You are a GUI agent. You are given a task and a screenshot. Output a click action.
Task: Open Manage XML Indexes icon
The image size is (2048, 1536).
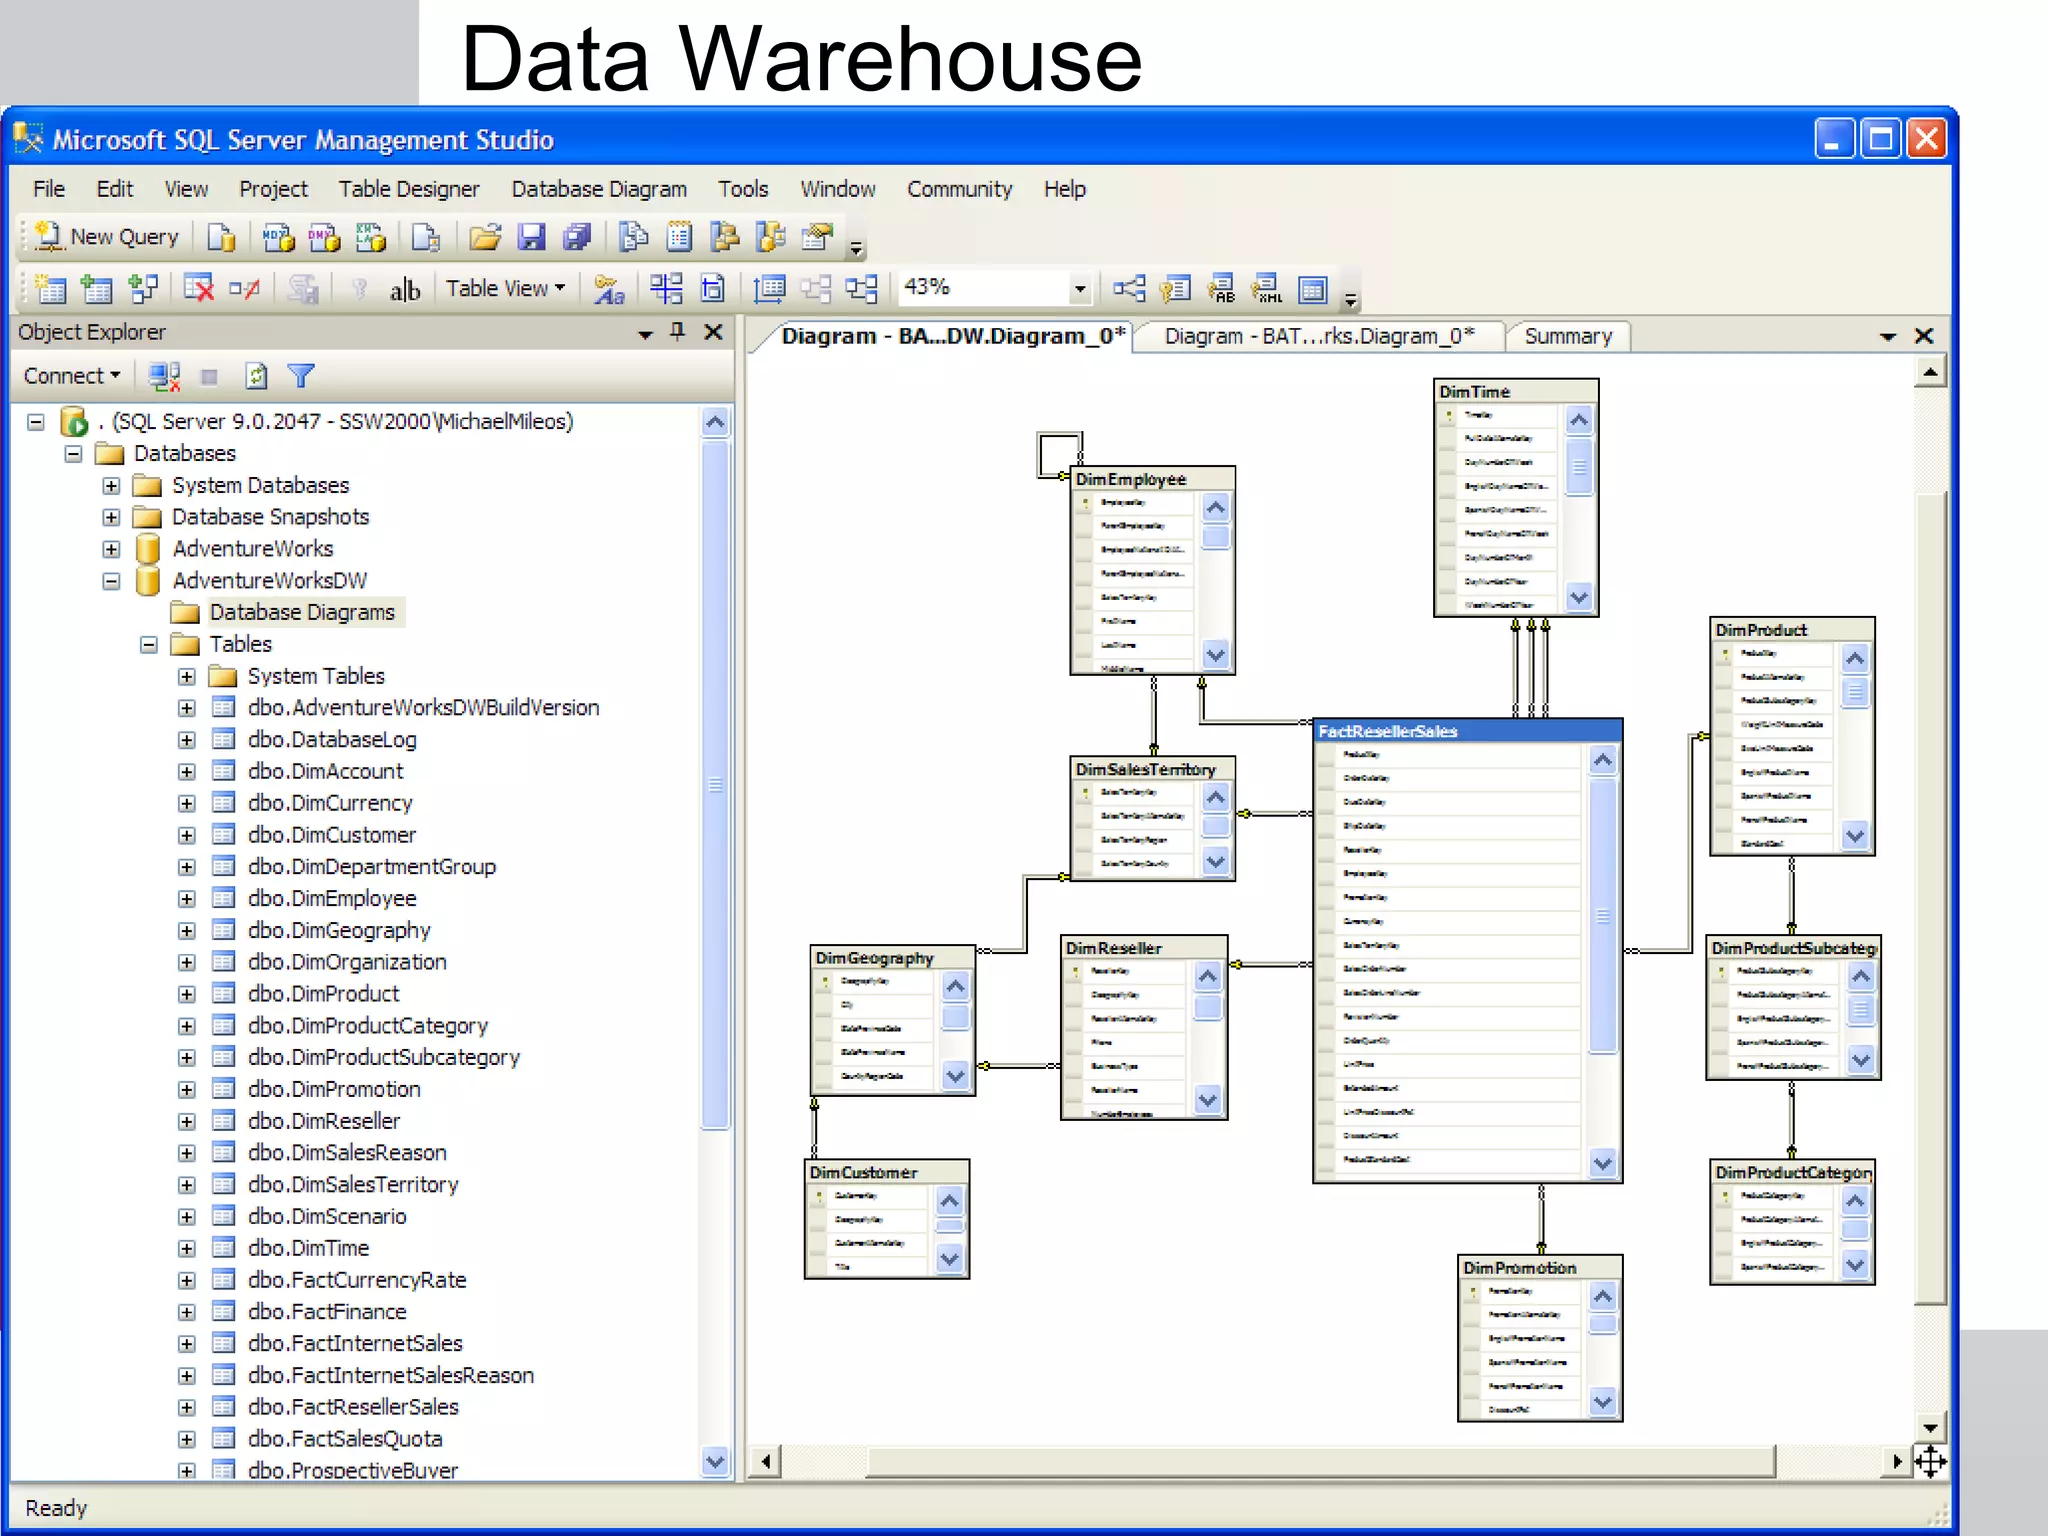pyautogui.click(x=1267, y=289)
